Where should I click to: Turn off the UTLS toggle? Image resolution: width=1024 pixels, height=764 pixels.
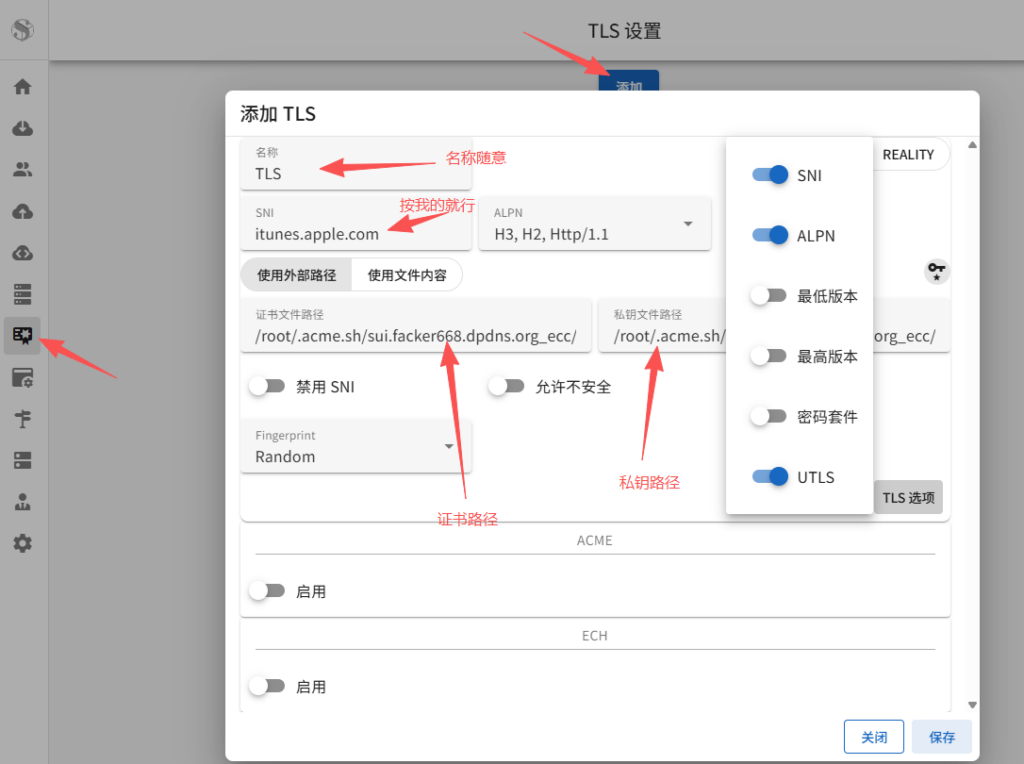(x=769, y=477)
